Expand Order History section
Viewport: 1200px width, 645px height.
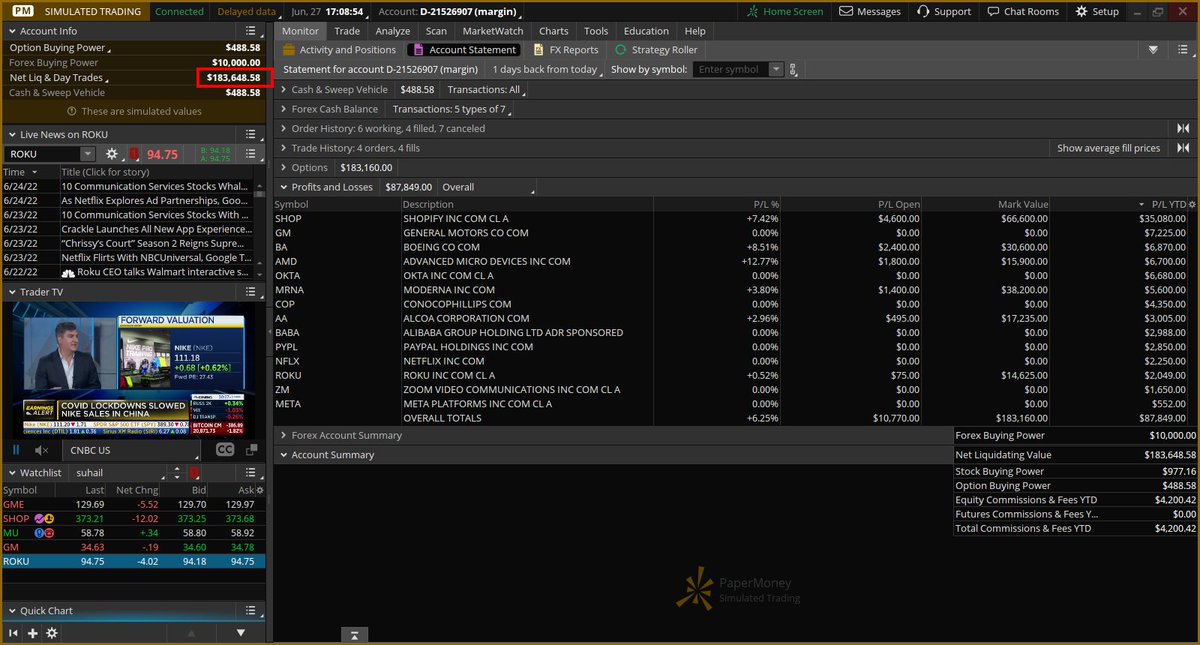point(284,128)
